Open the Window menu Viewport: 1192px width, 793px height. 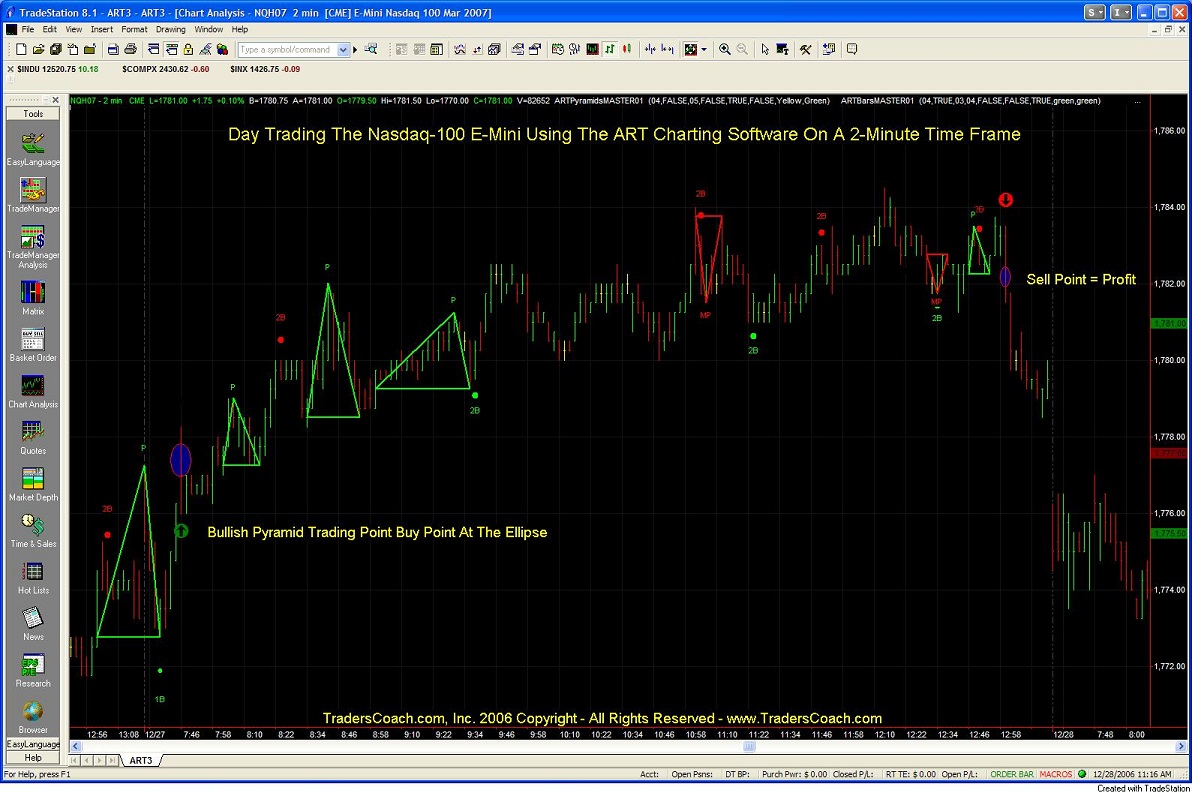(x=208, y=30)
